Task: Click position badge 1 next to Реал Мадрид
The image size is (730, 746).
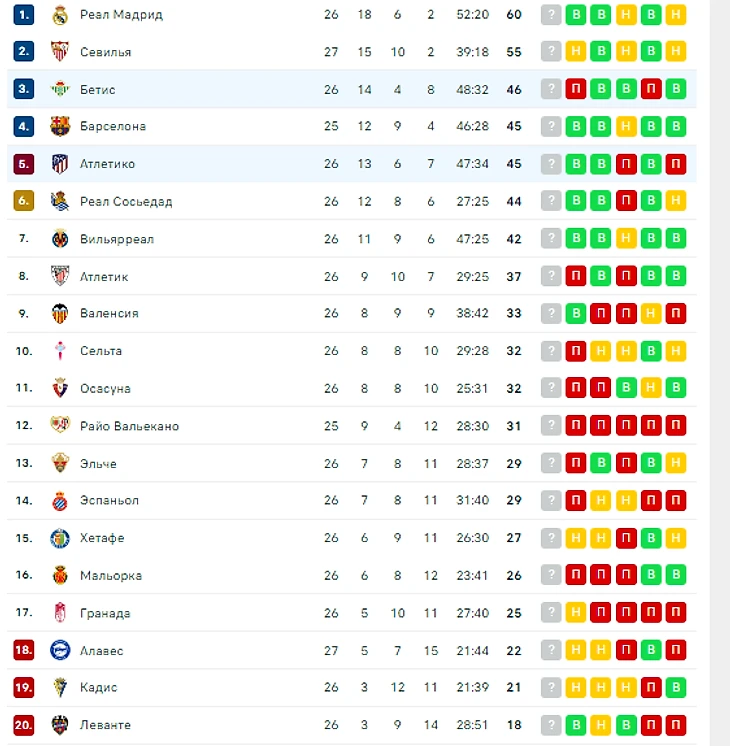Action: [x=24, y=15]
